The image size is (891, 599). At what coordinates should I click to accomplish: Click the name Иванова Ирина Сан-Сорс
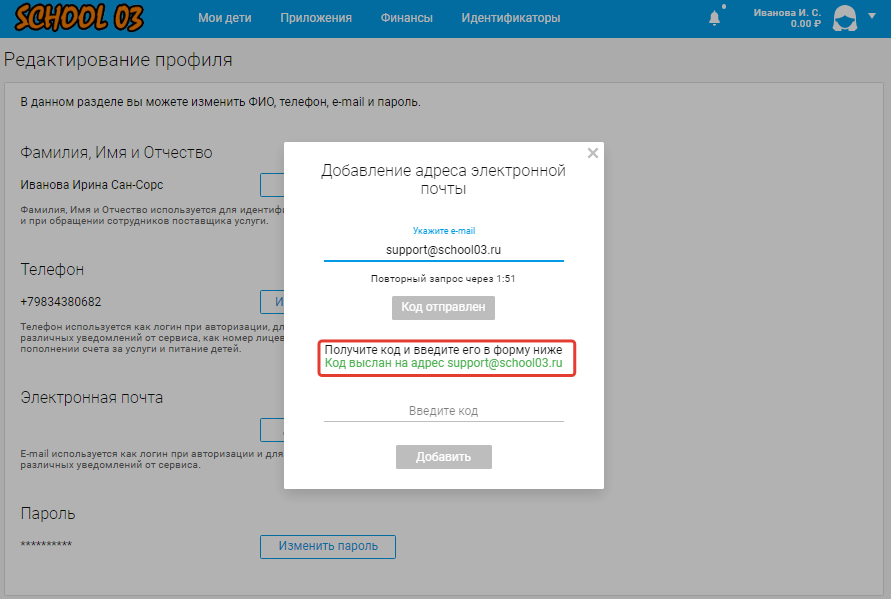coord(91,185)
